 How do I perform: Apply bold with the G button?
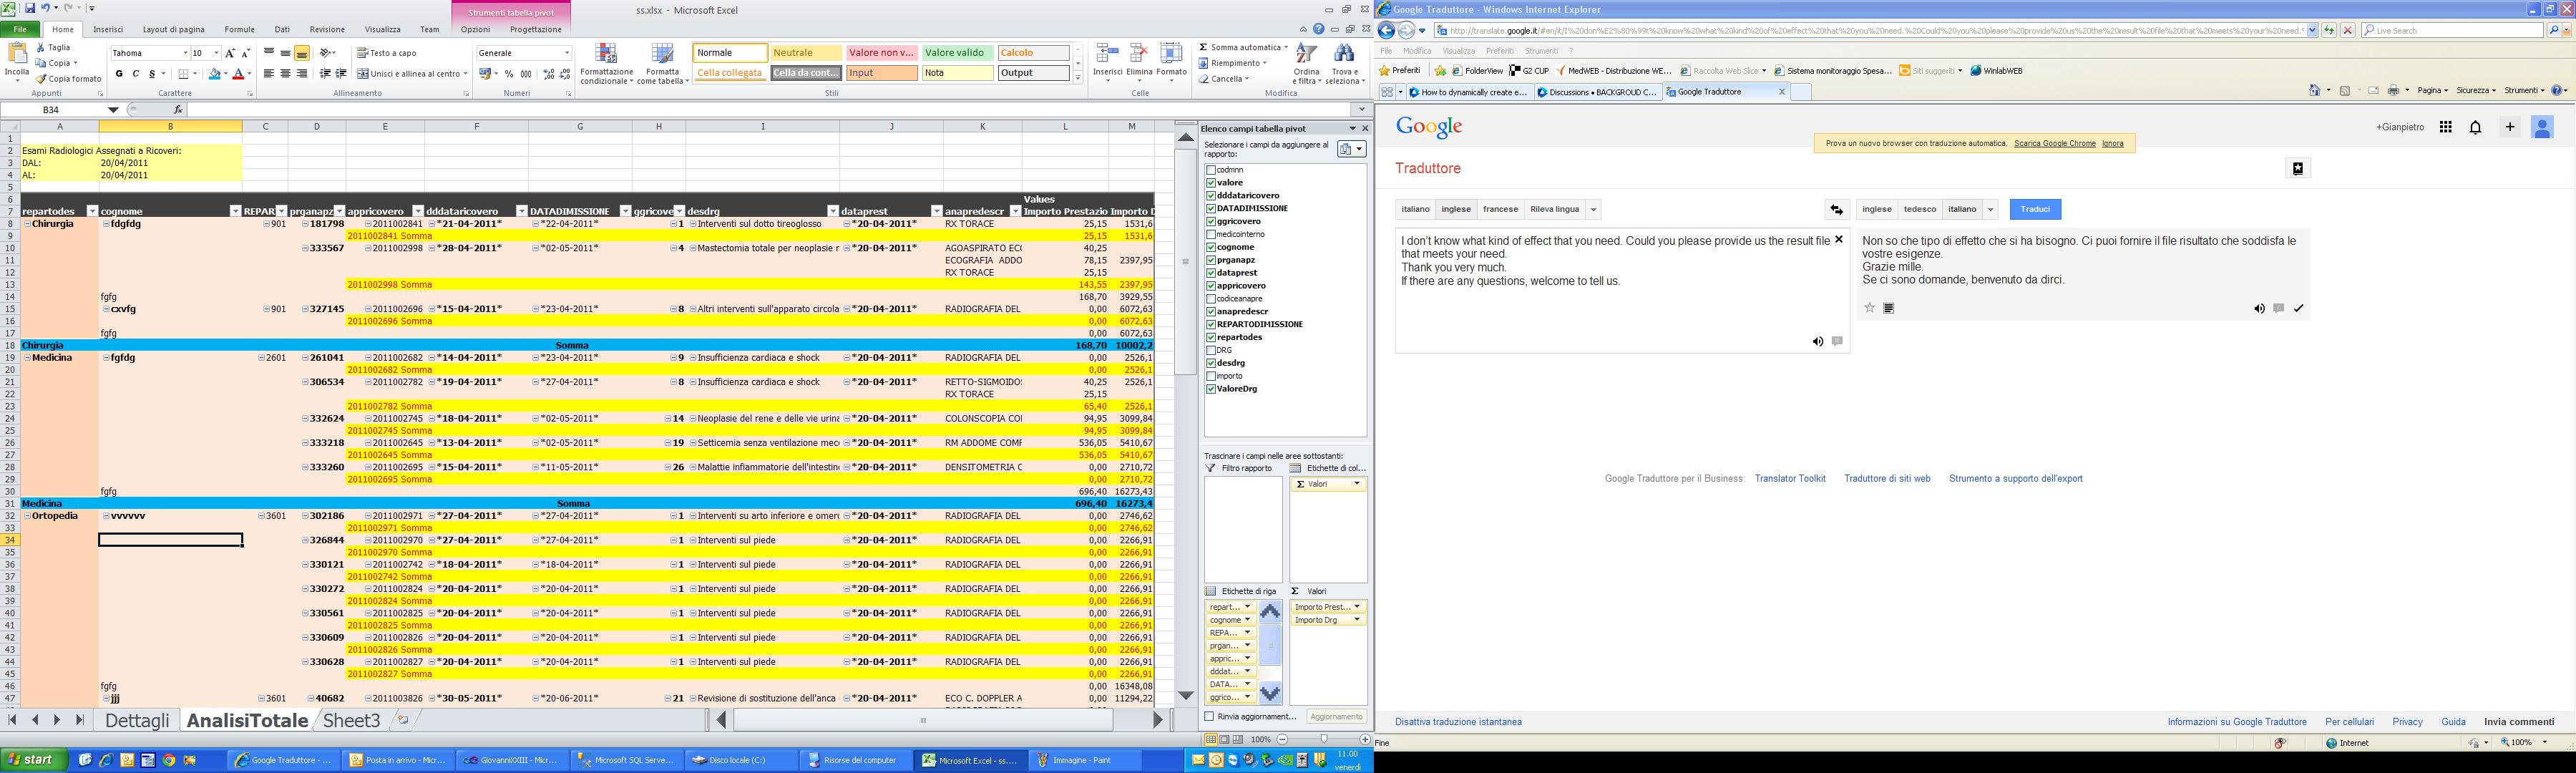click(119, 74)
